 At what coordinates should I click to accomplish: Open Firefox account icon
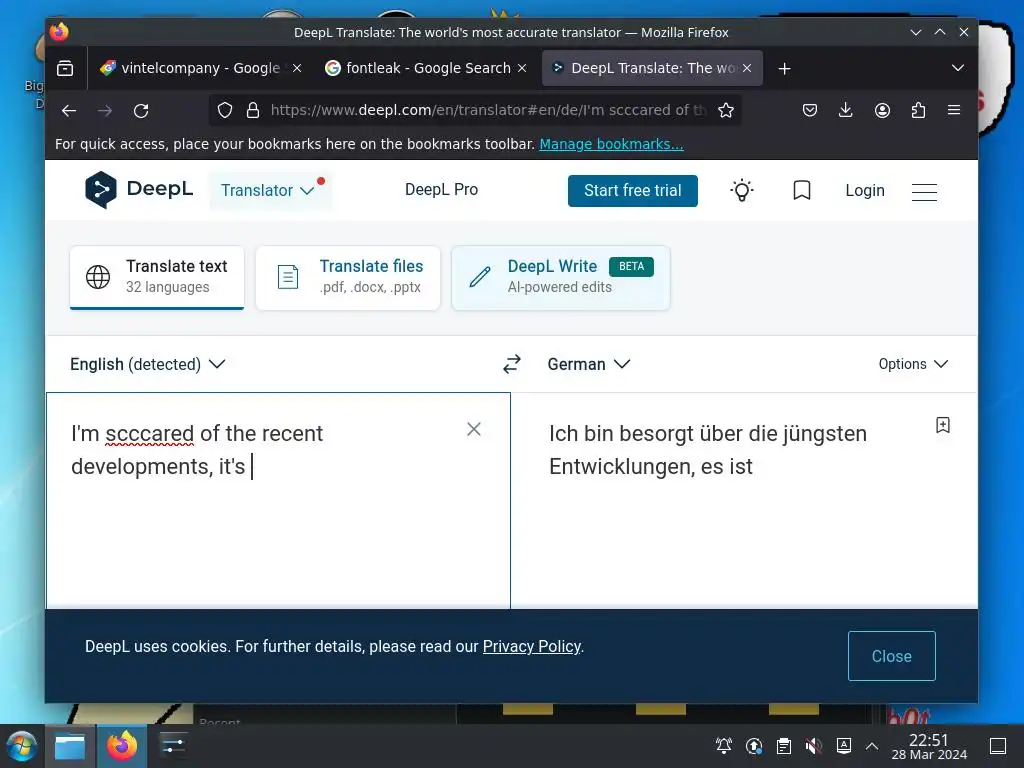[x=882, y=110]
